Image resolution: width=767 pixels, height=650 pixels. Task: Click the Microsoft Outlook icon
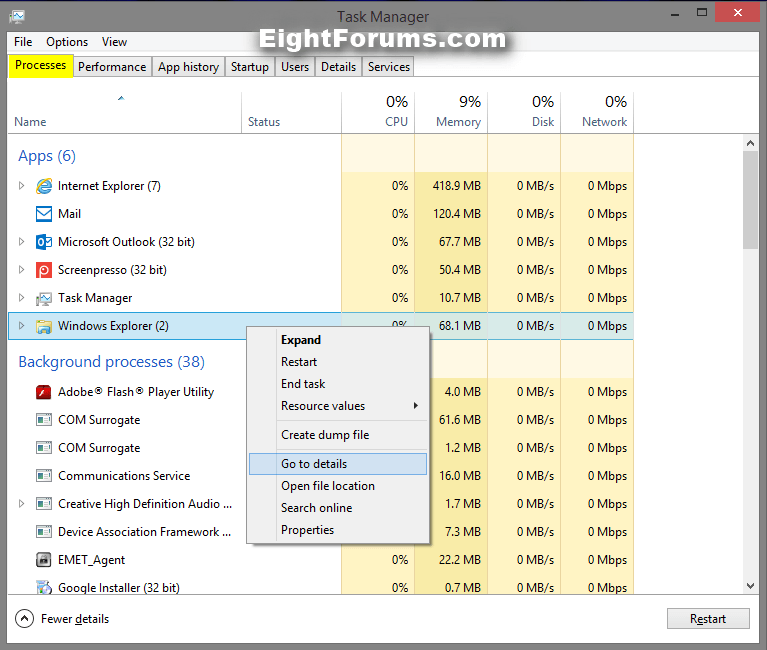click(x=44, y=242)
